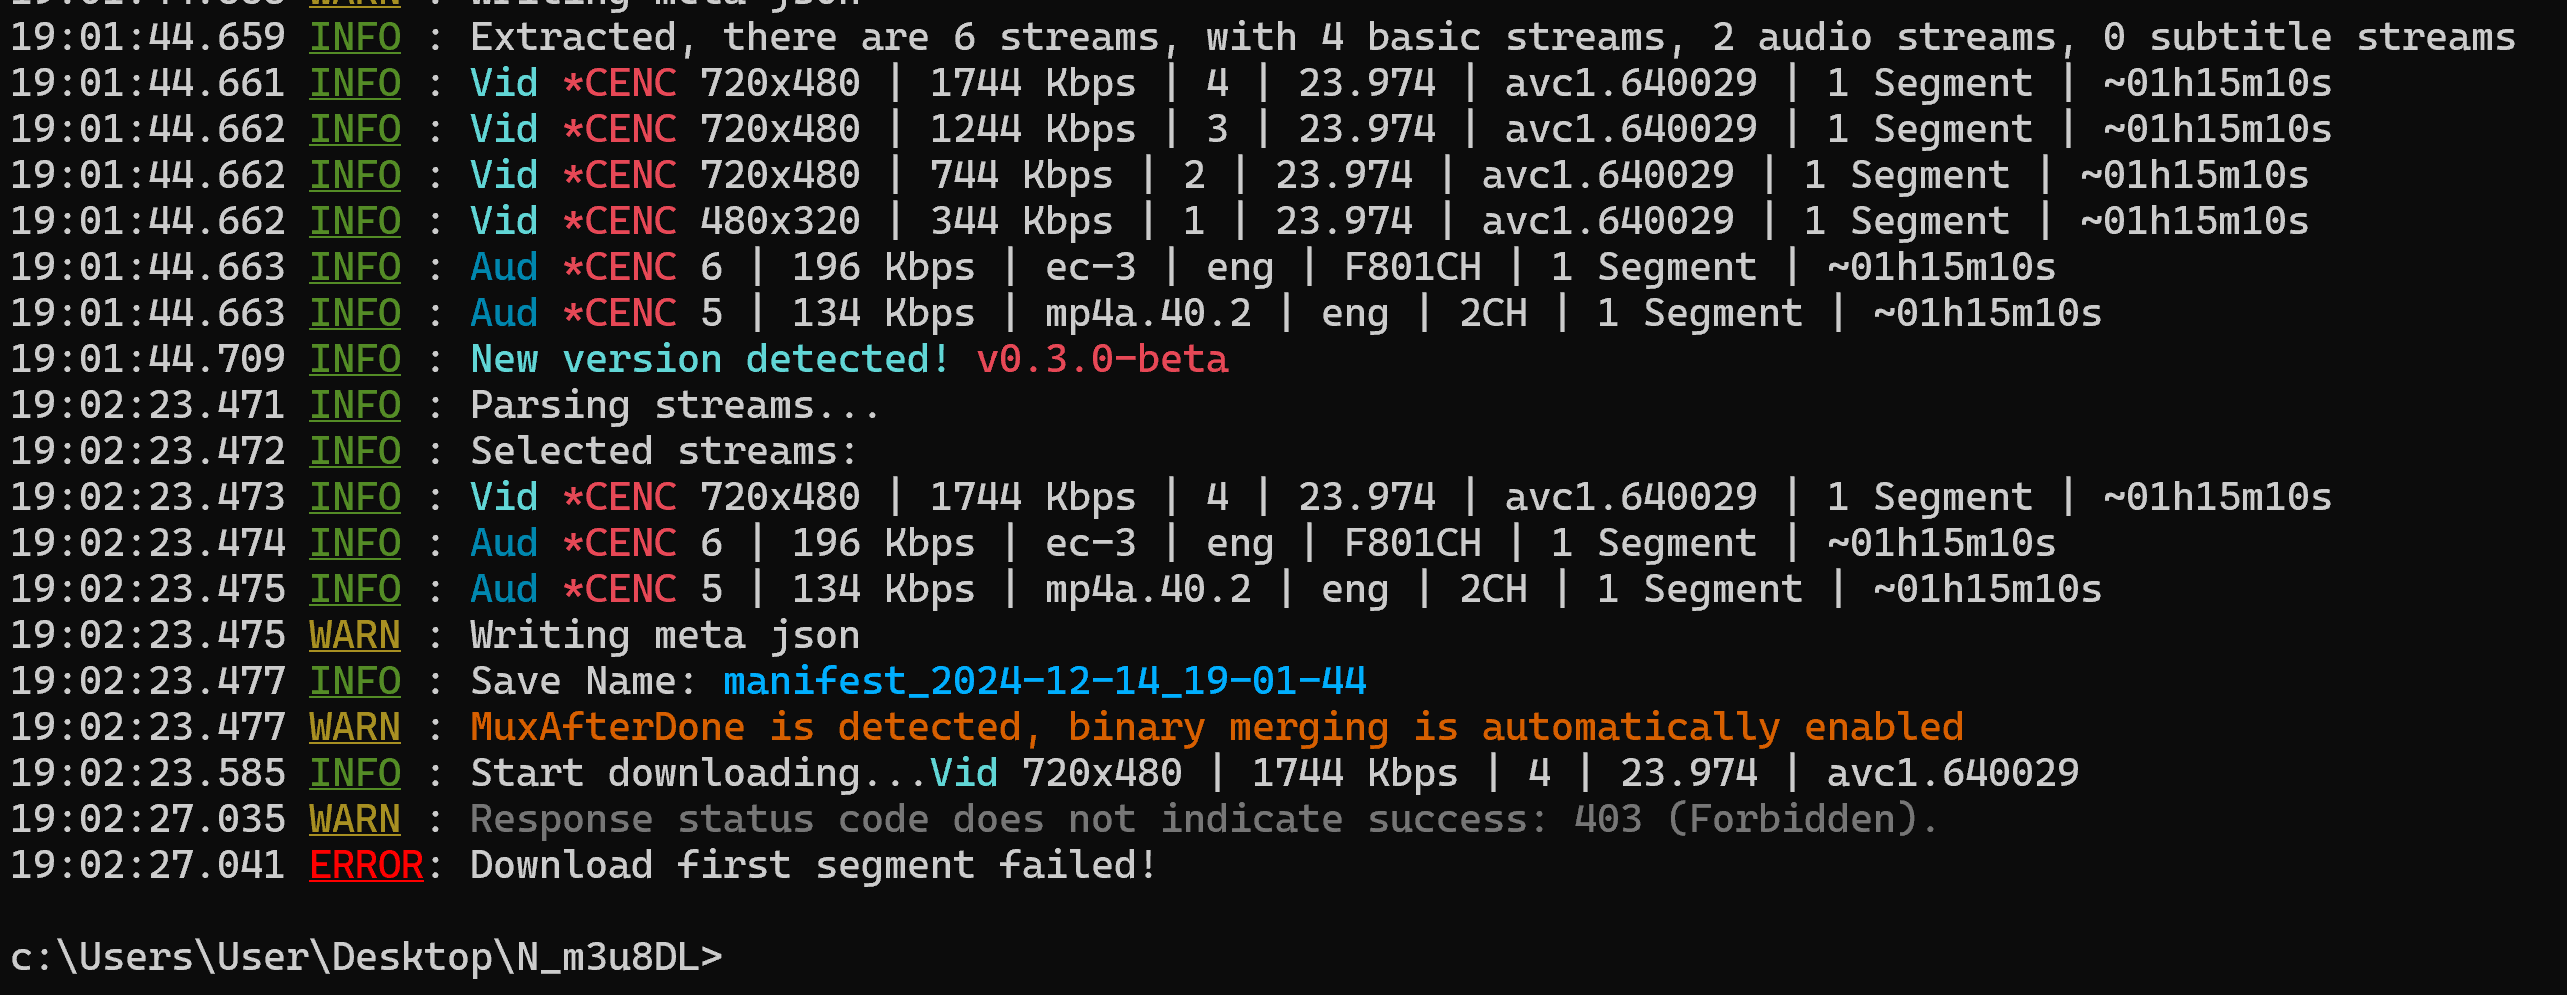The width and height of the screenshot is (2567, 995).
Task: Click the 344 Kbps bitrate value
Action: [1021, 221]
